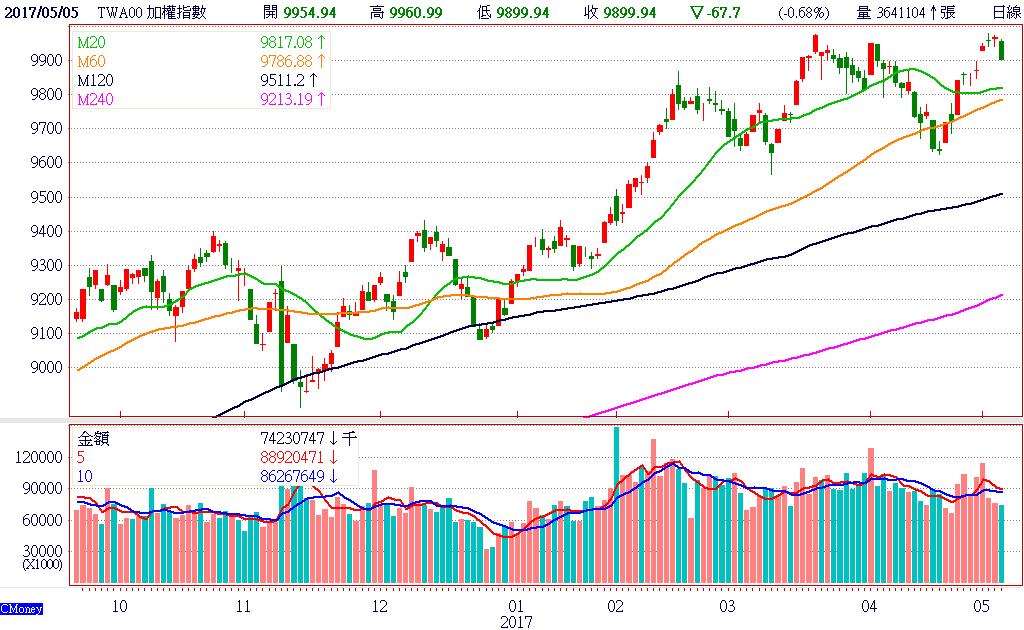Click the M240 moving average label
The image size is (1024, 630).
pos(95,99)
